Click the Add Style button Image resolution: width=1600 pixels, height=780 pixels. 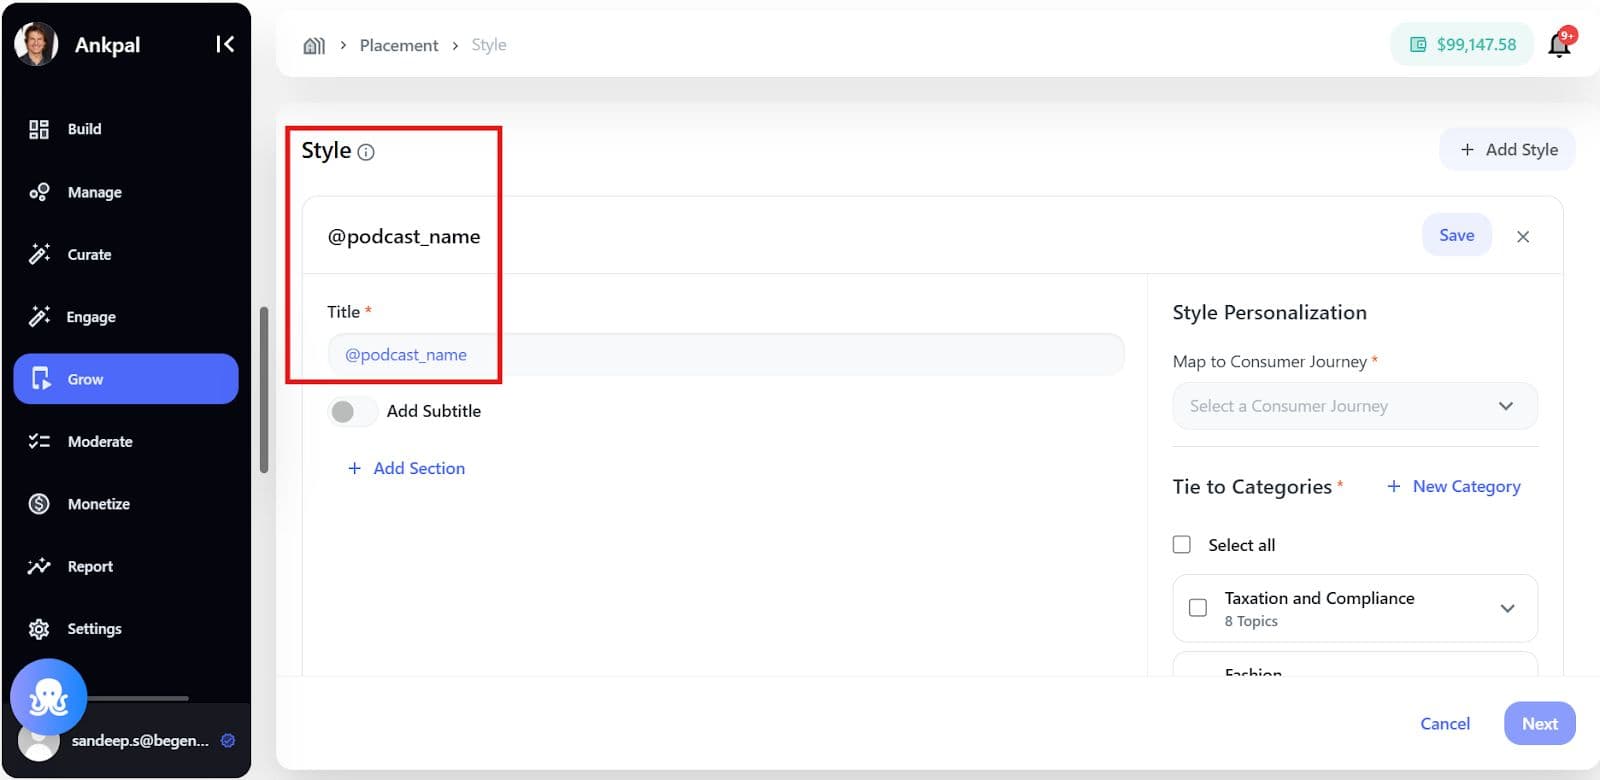click(x=1507, y=150)
